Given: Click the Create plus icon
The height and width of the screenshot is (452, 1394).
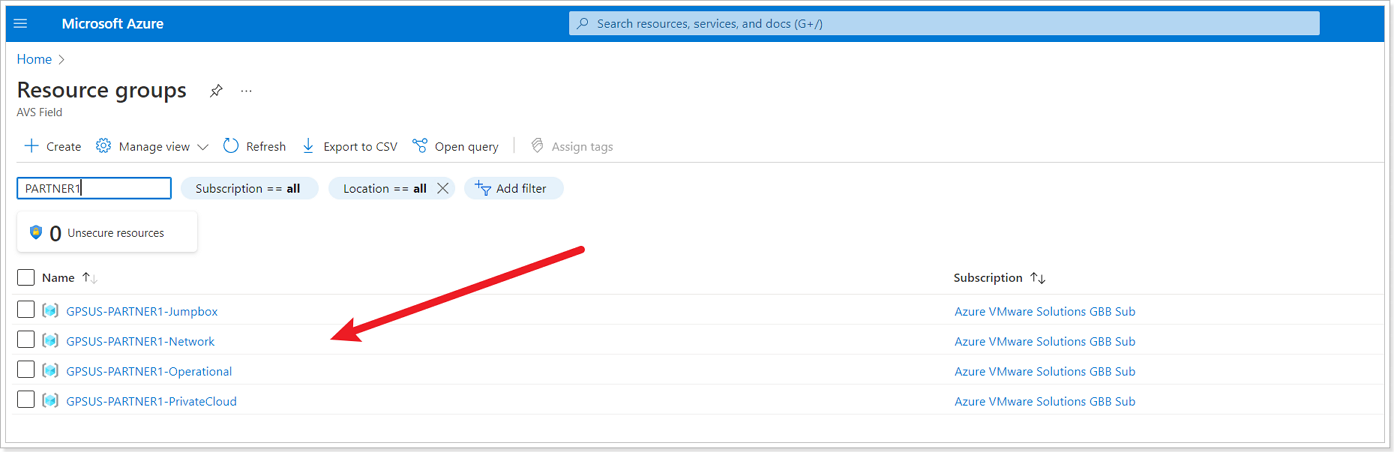Looking at the screenshot, I should (31, 146).
